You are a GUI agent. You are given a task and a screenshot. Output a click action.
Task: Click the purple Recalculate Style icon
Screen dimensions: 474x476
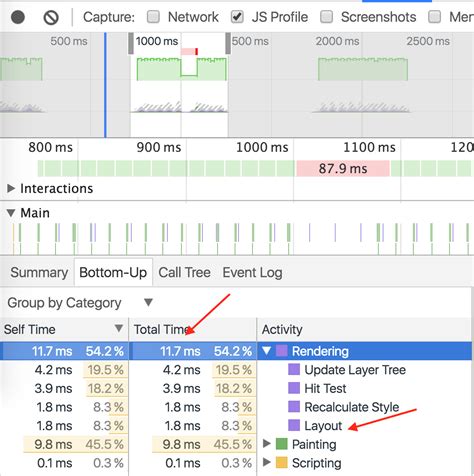294,406
